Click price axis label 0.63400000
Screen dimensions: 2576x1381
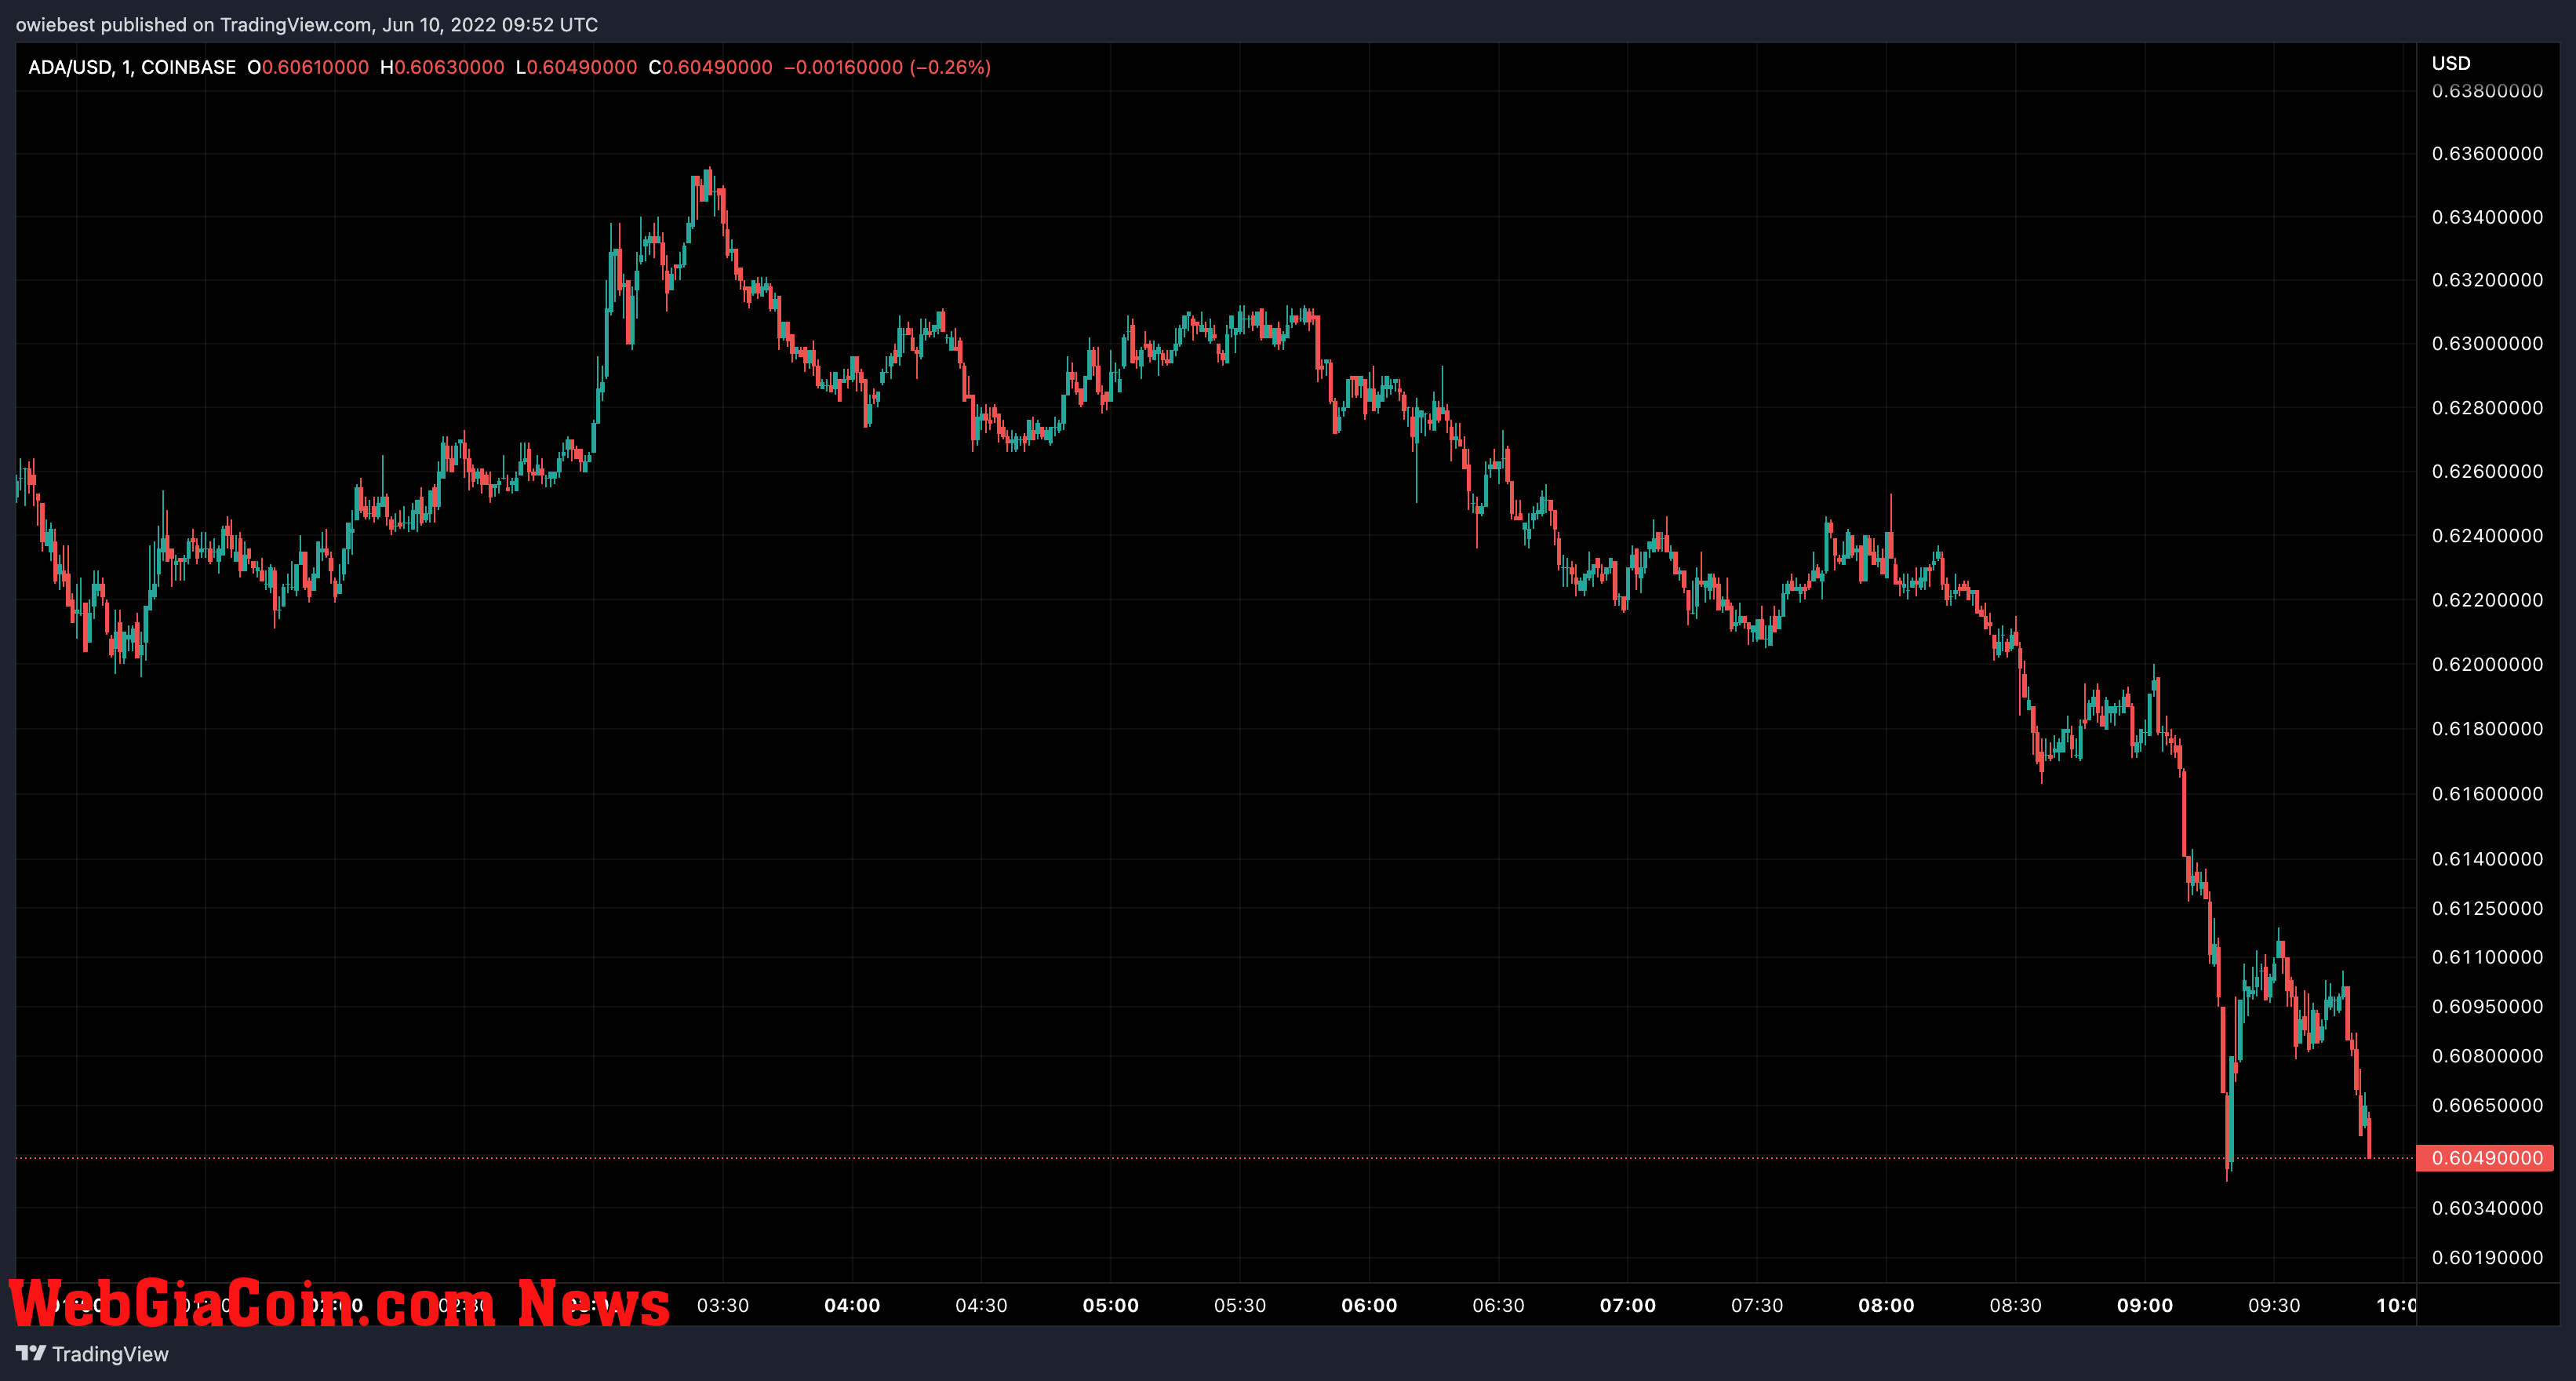tap(2487, 217)
